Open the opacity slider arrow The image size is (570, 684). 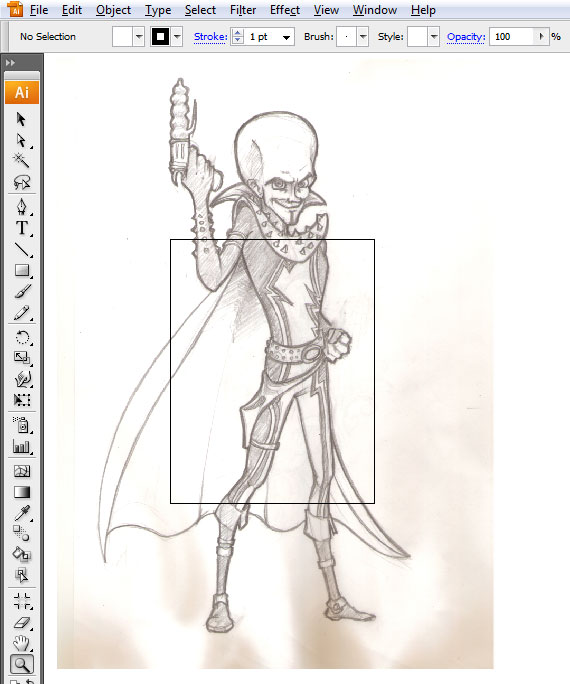pos(541,37)
